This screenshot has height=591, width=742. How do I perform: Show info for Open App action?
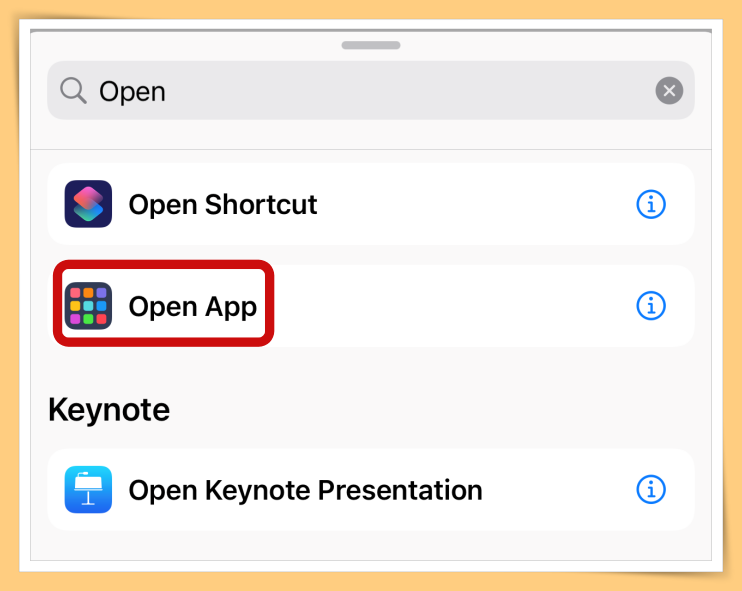(x=651, y=306)
